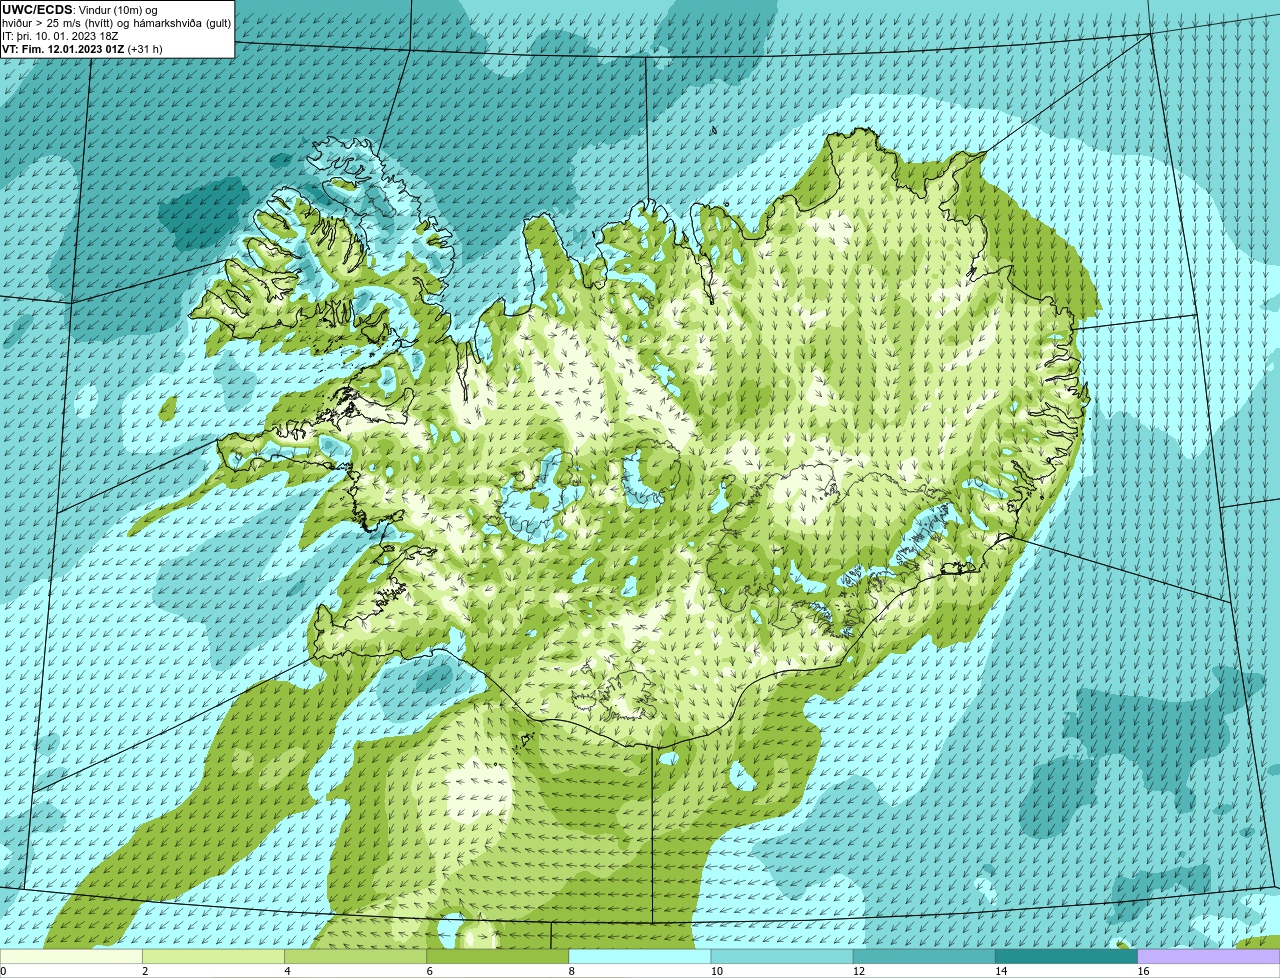Click the medium teal 12–14 legend swatch
The image size is (1280, 978).
point(924,957)
